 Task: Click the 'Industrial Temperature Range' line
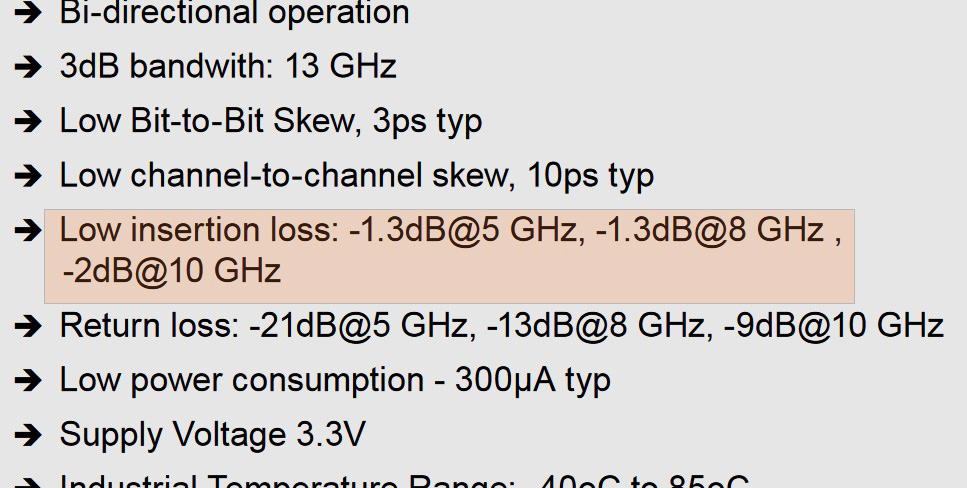[405, 481]
